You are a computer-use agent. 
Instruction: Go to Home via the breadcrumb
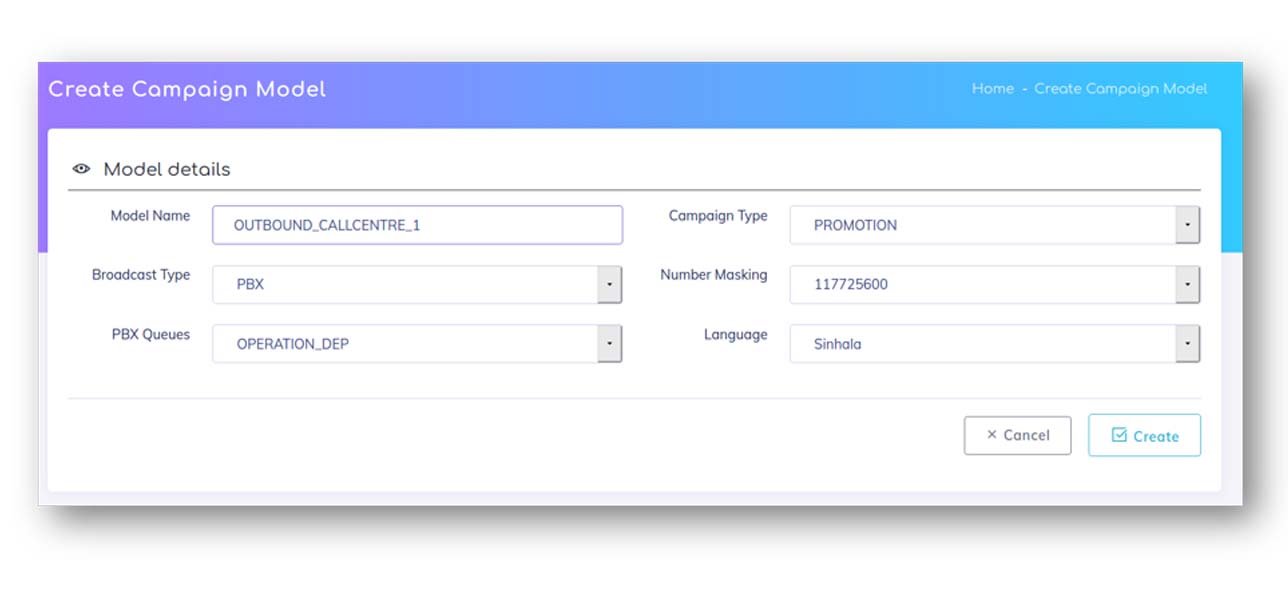992,89
